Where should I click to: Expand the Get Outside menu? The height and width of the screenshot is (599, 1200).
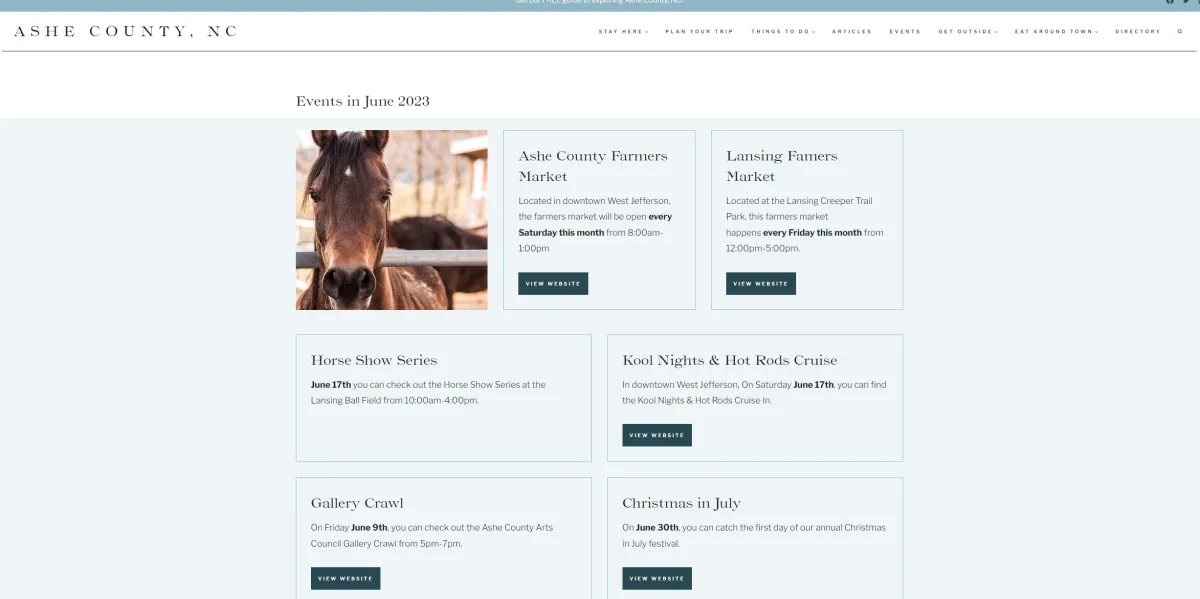968,32
